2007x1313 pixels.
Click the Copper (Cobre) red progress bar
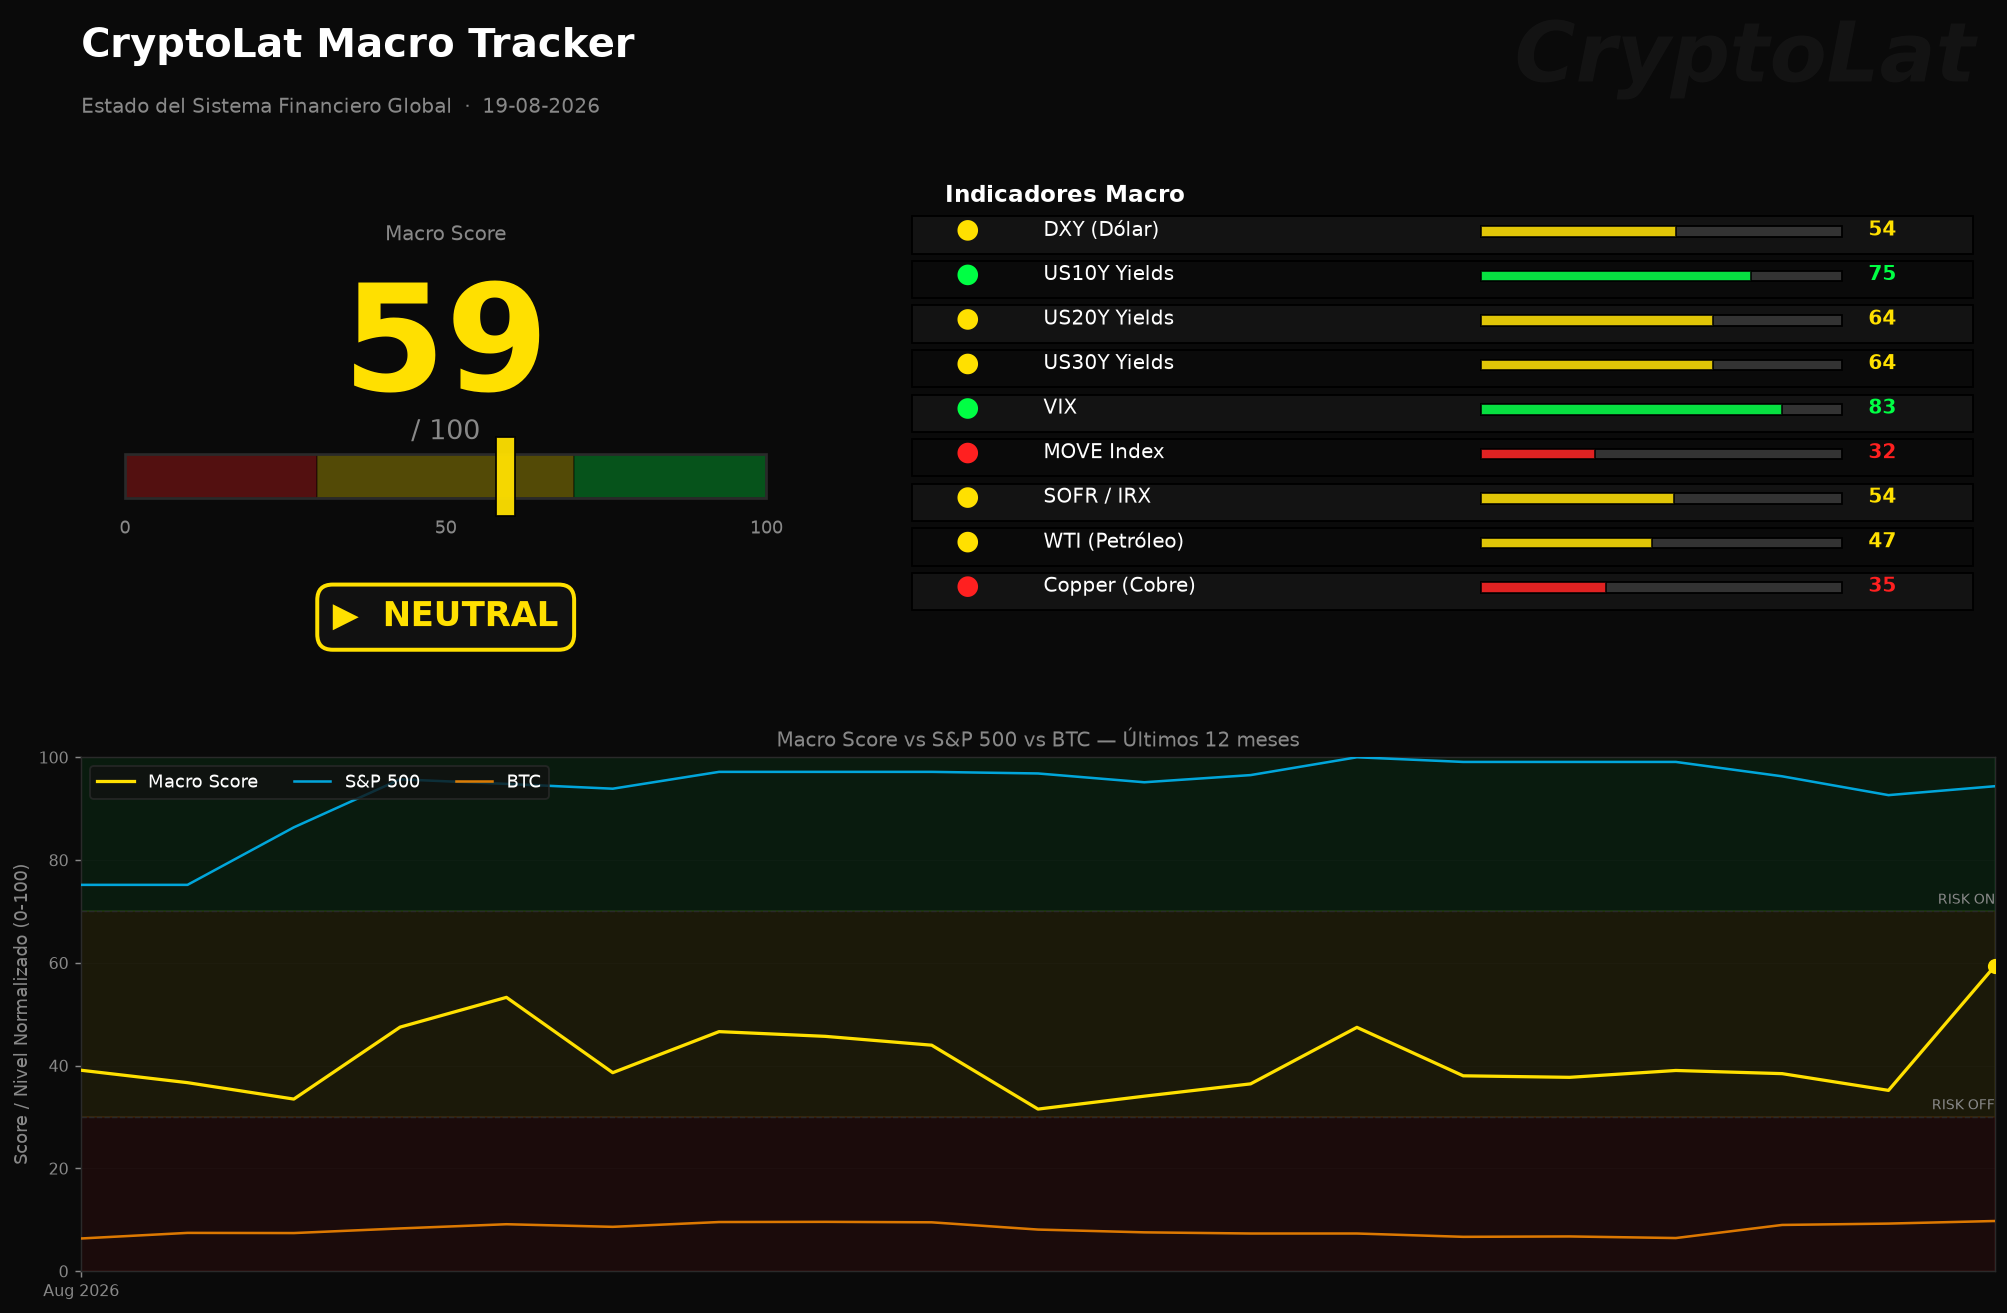(x=1661, y=588)
